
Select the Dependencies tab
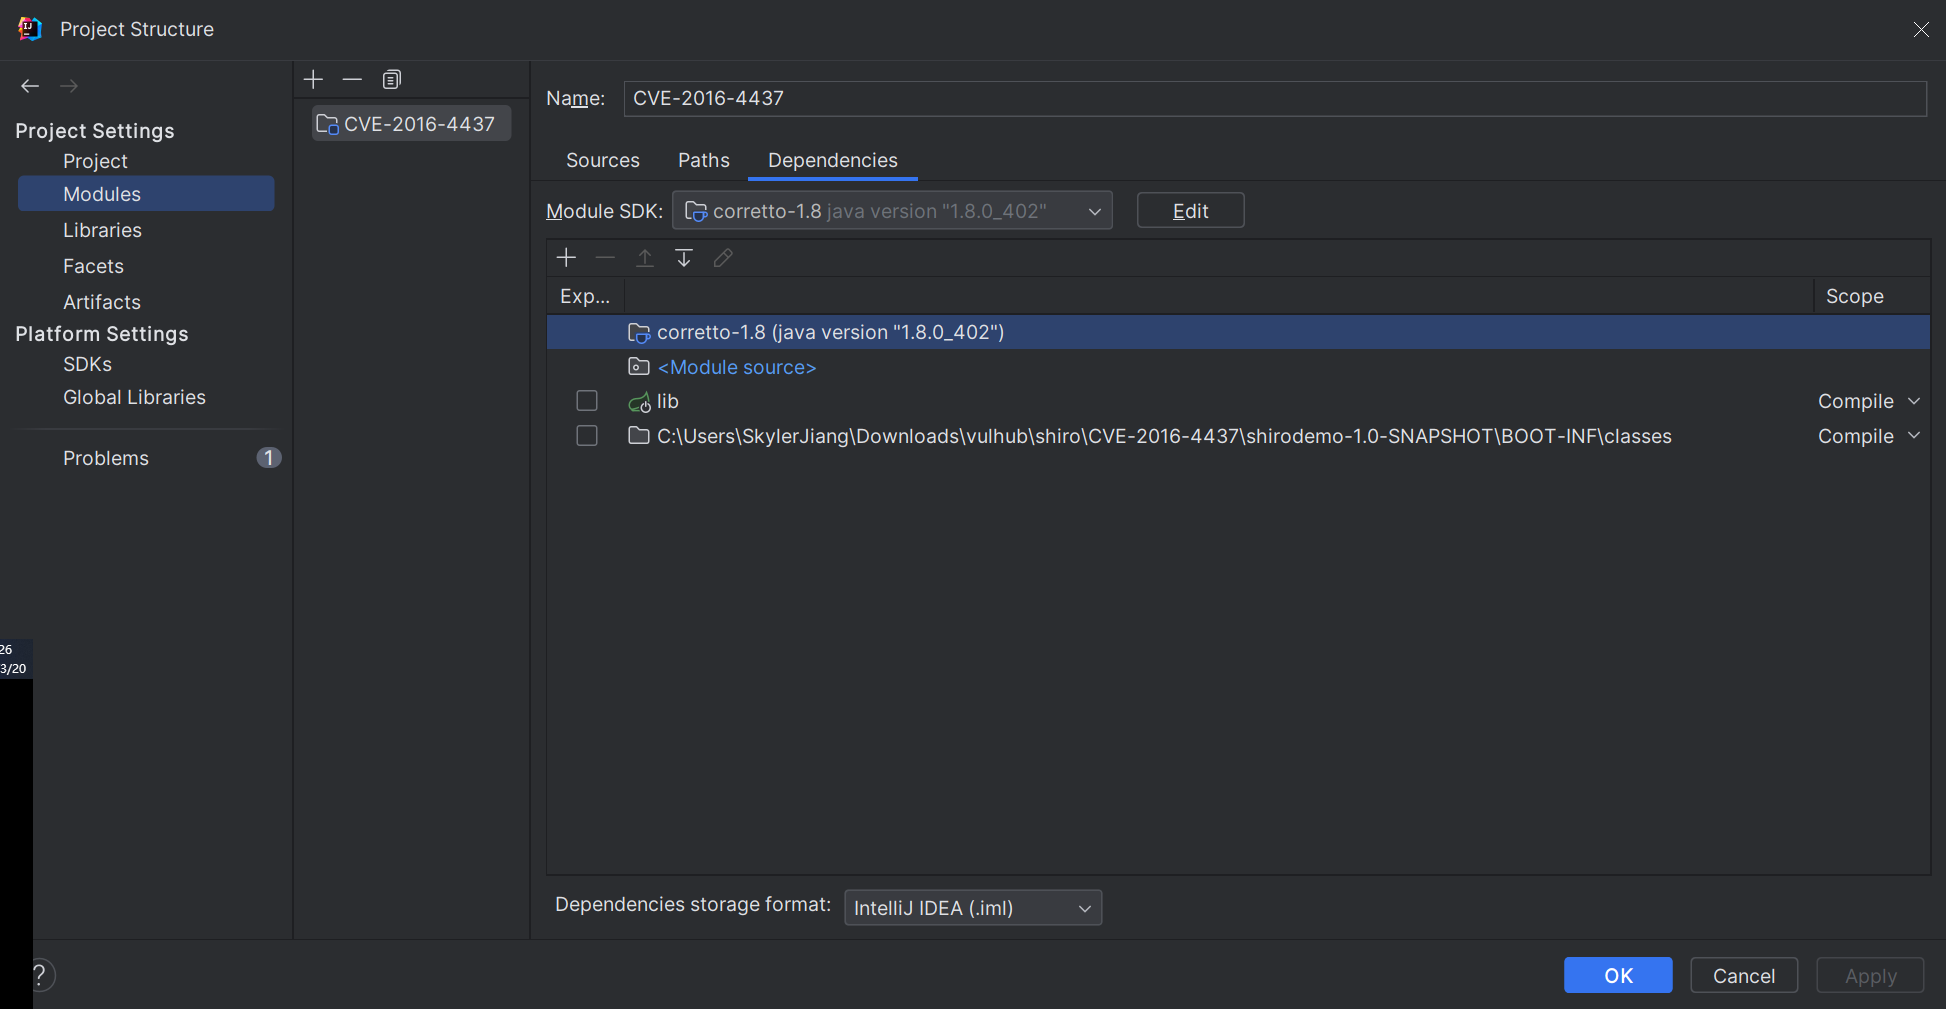coord(833,160)
